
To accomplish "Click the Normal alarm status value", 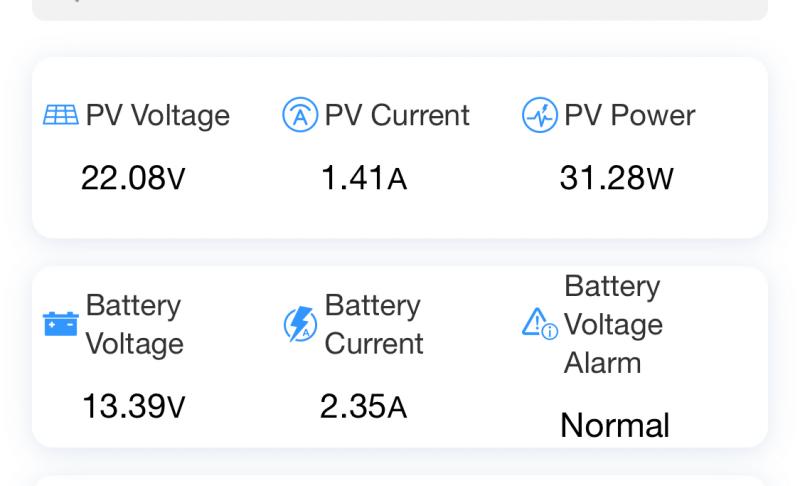I will point(615,426).
